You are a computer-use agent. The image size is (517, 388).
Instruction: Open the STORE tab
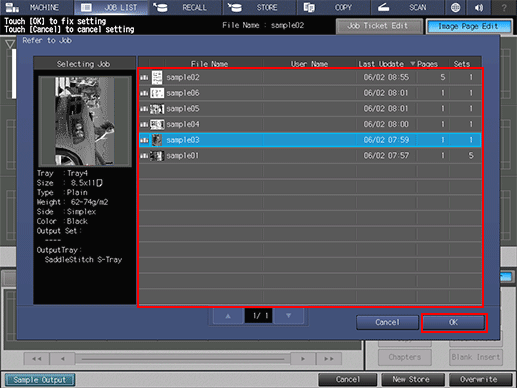259,7
